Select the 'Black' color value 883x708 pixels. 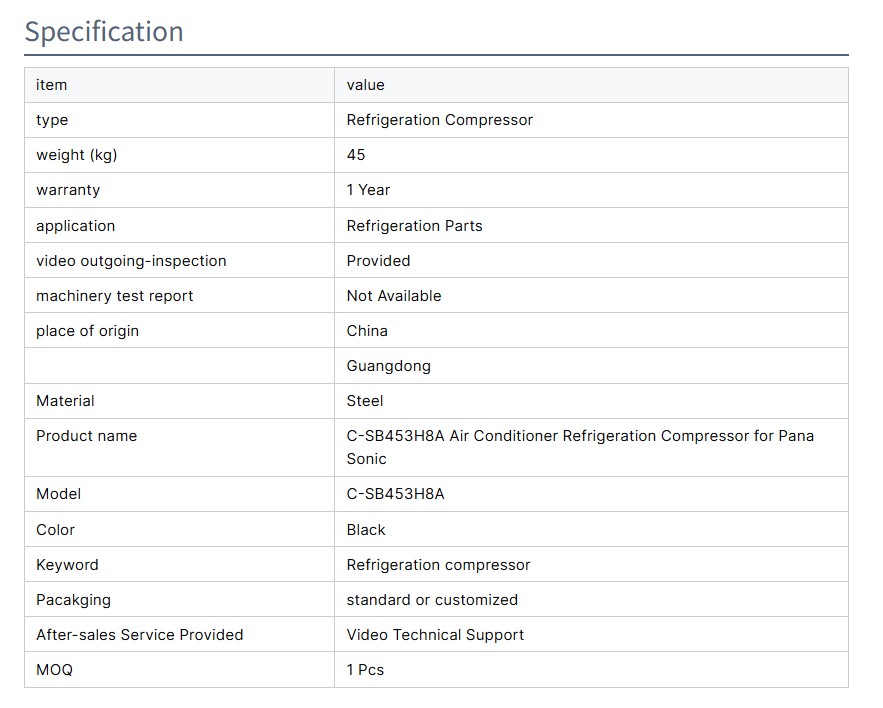coord(365,530)
